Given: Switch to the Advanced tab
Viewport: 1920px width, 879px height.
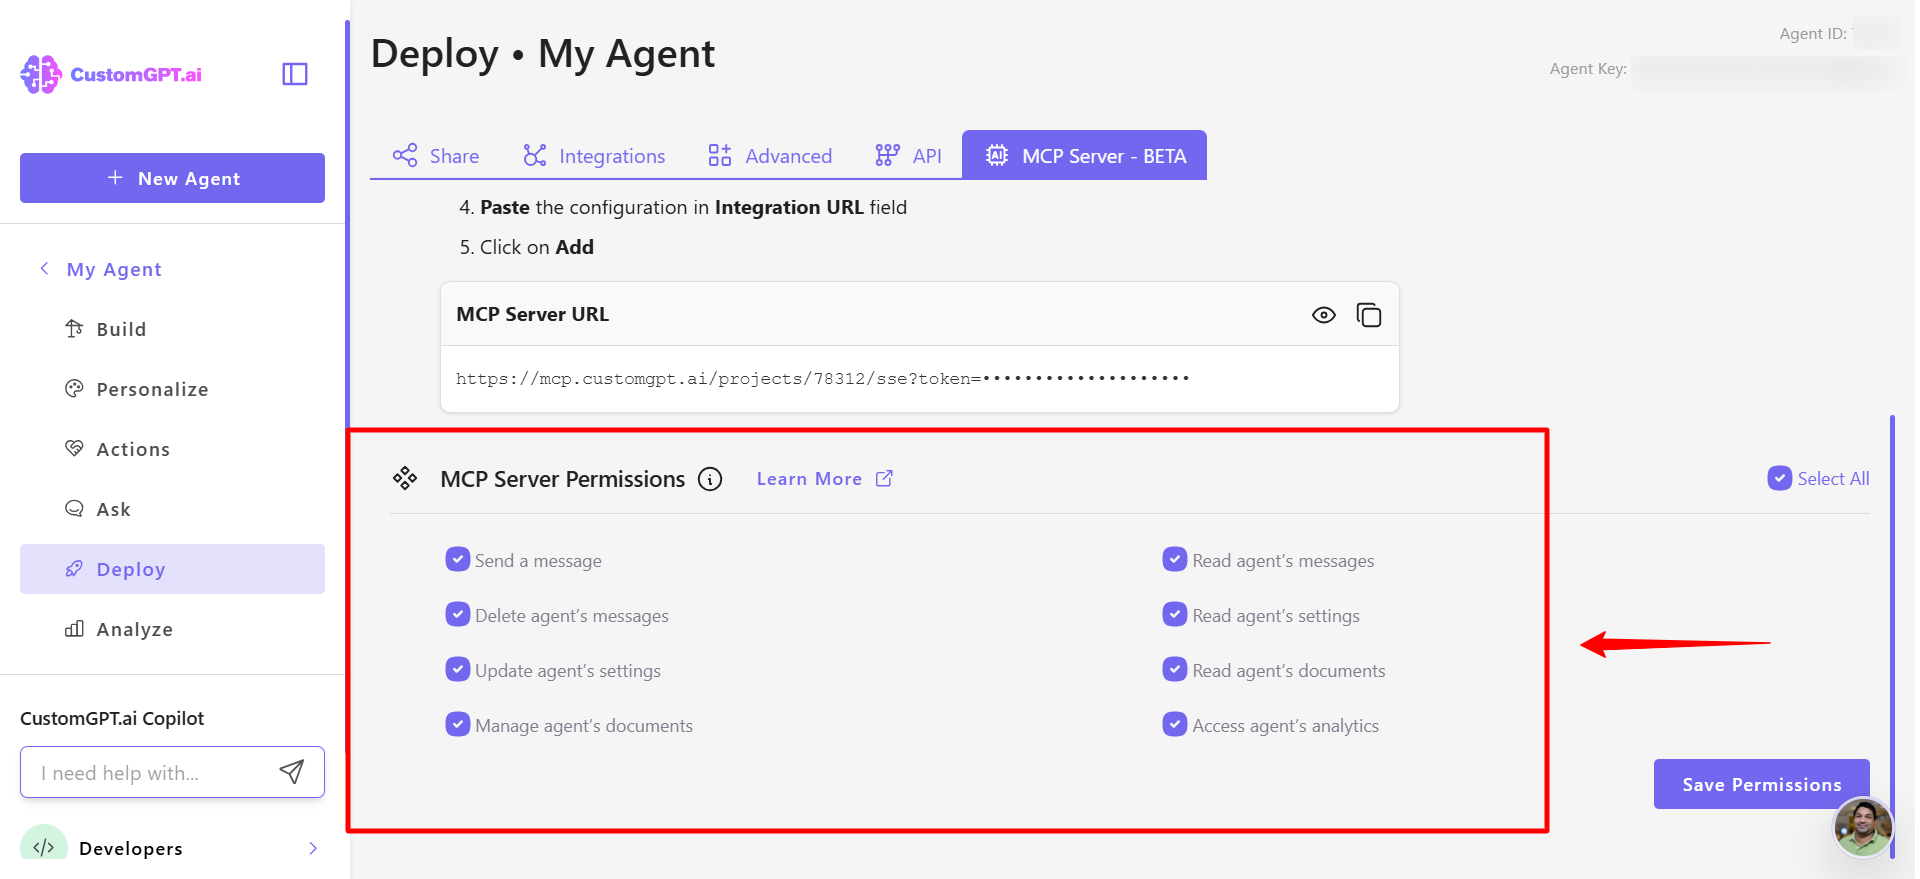Looking at the screenshot, I should pyautogui.click(x=770, y=155).
